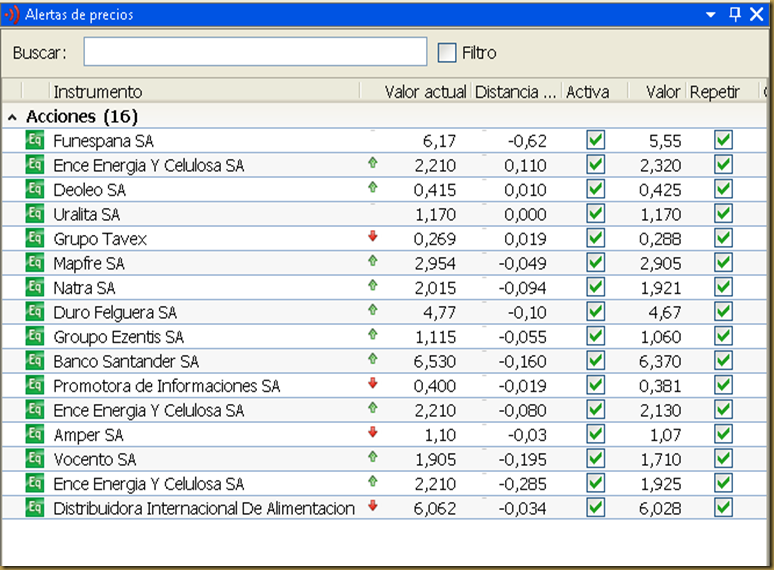Uncheck Activa for Natra SA
This screenshot has height=570, width=774.
595,287
